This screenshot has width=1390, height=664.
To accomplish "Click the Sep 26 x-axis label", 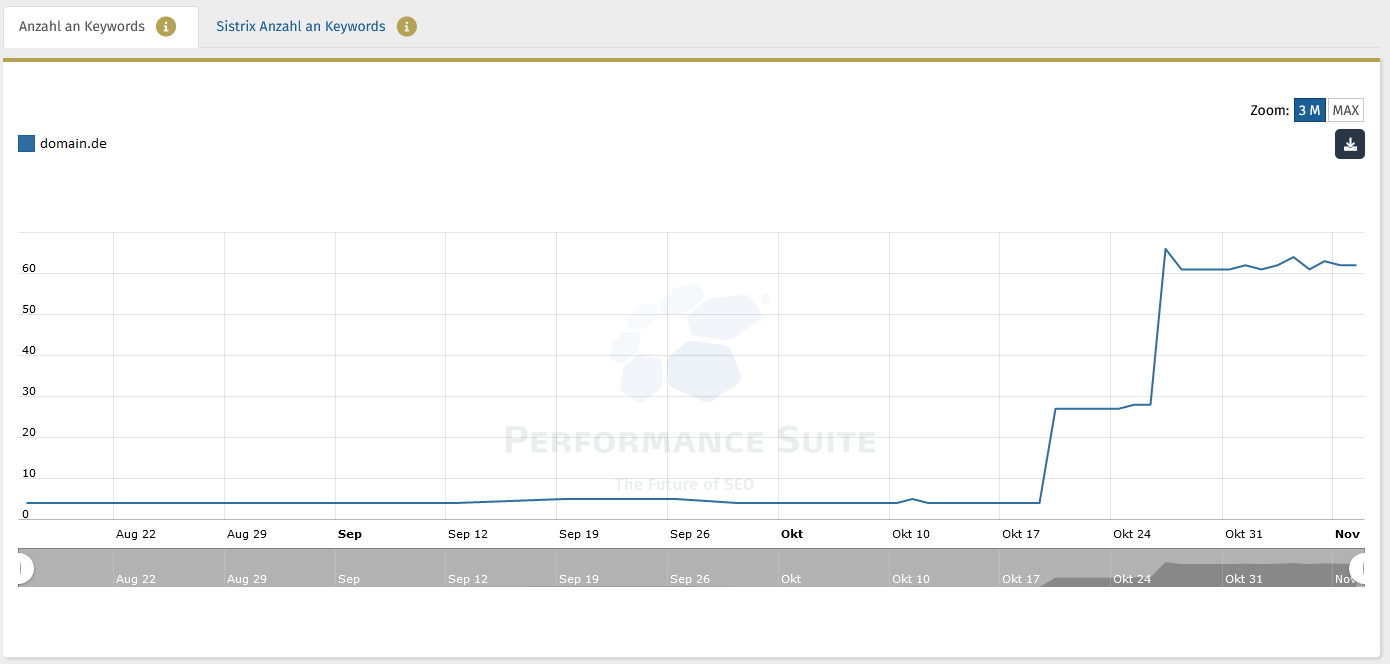I will pyautogui.click(x=690, y=534).
